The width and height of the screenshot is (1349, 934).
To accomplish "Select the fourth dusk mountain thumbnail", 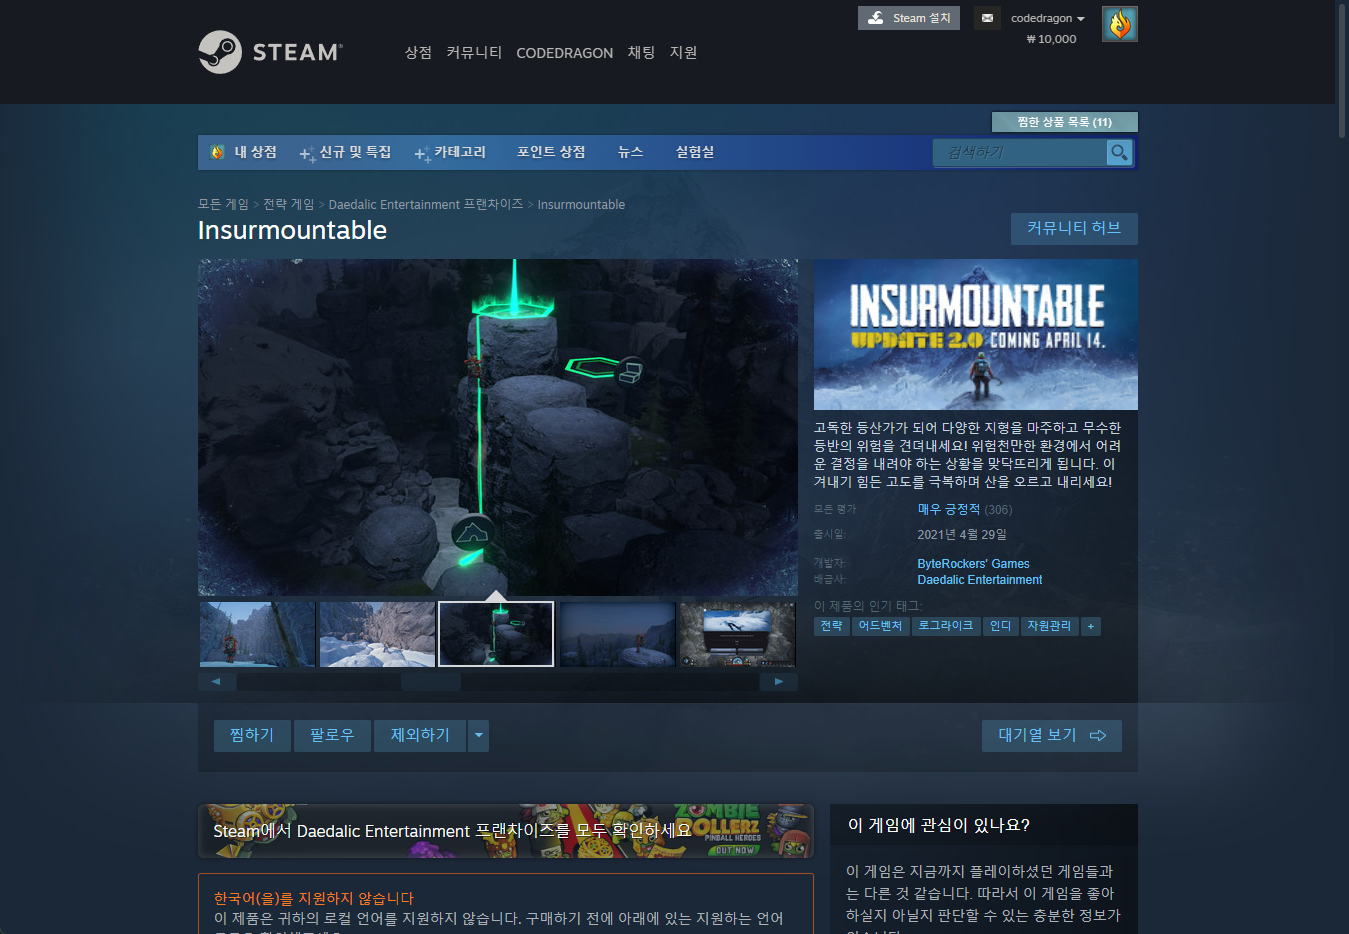I will point(617,634).
